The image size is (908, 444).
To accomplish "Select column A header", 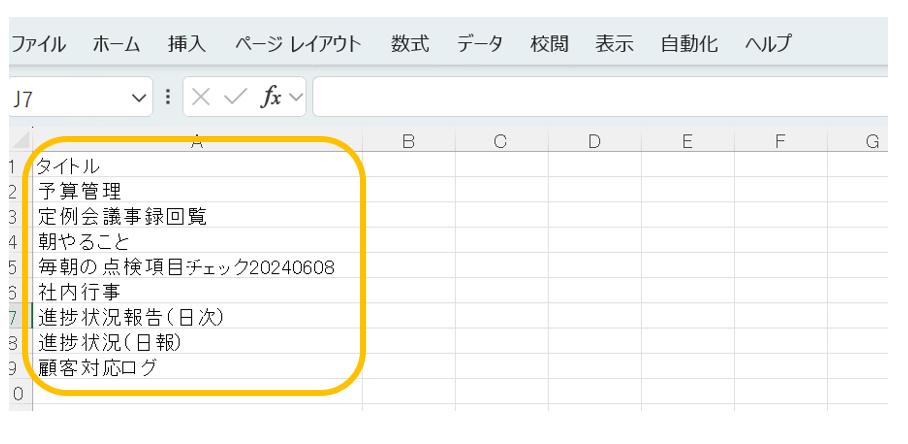I will (197, 142).
